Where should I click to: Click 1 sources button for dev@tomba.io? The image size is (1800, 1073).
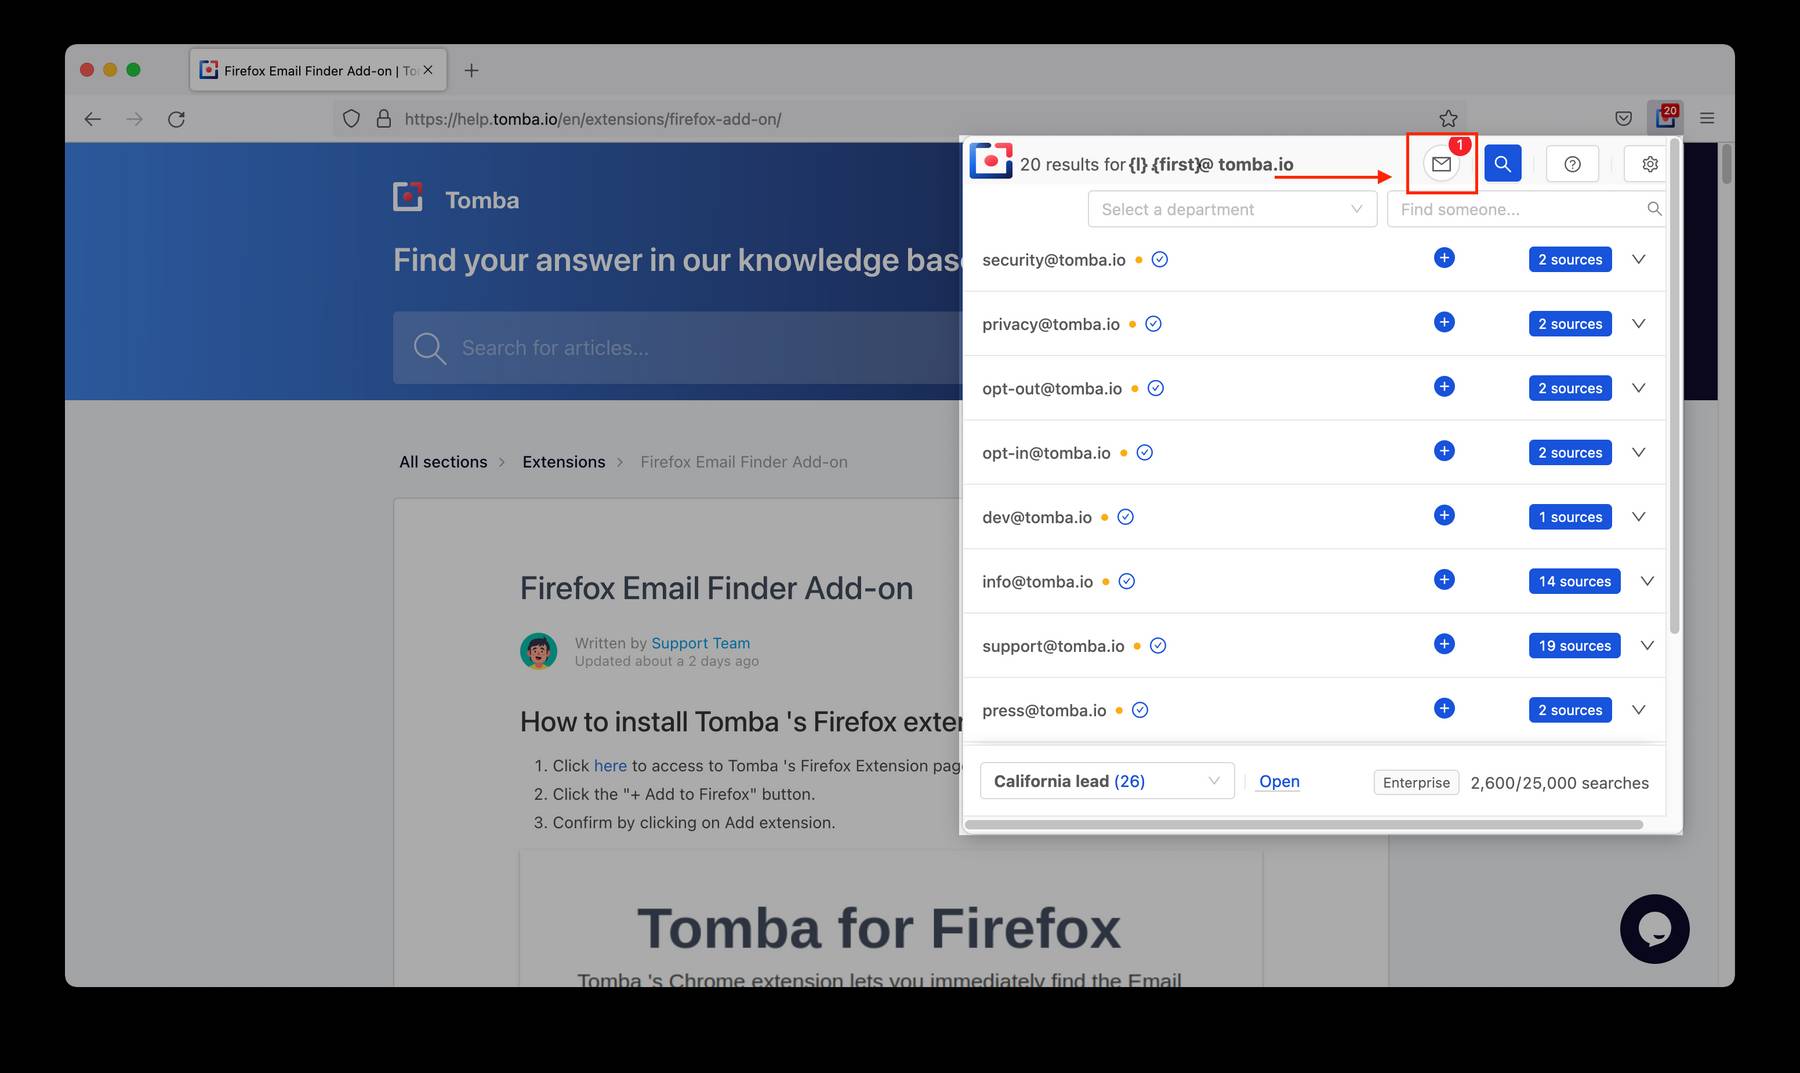[1570, 517]
